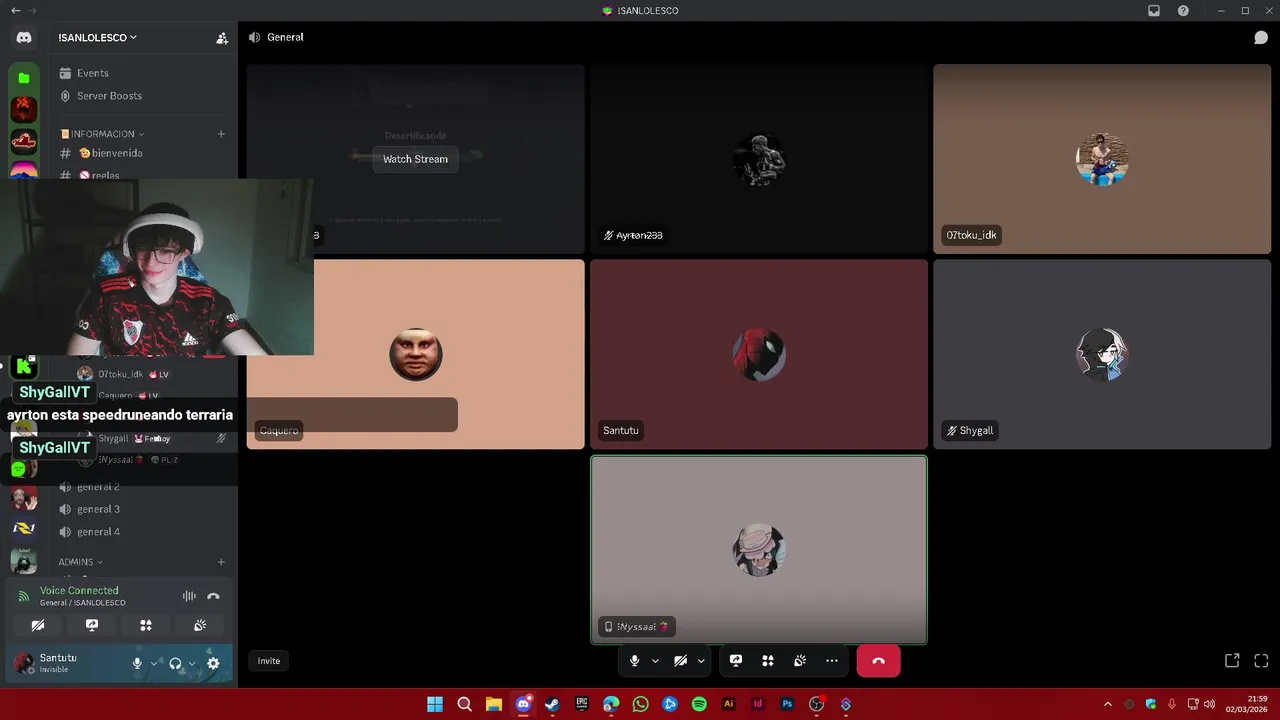Viewport: 1280px width, 720px height.
Task: Focus the Ayrton233 video tile
Action: click(759, 159)
